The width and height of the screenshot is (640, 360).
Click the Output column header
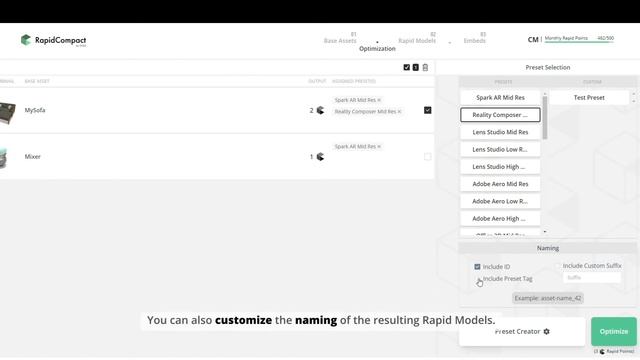coord(317,81)
